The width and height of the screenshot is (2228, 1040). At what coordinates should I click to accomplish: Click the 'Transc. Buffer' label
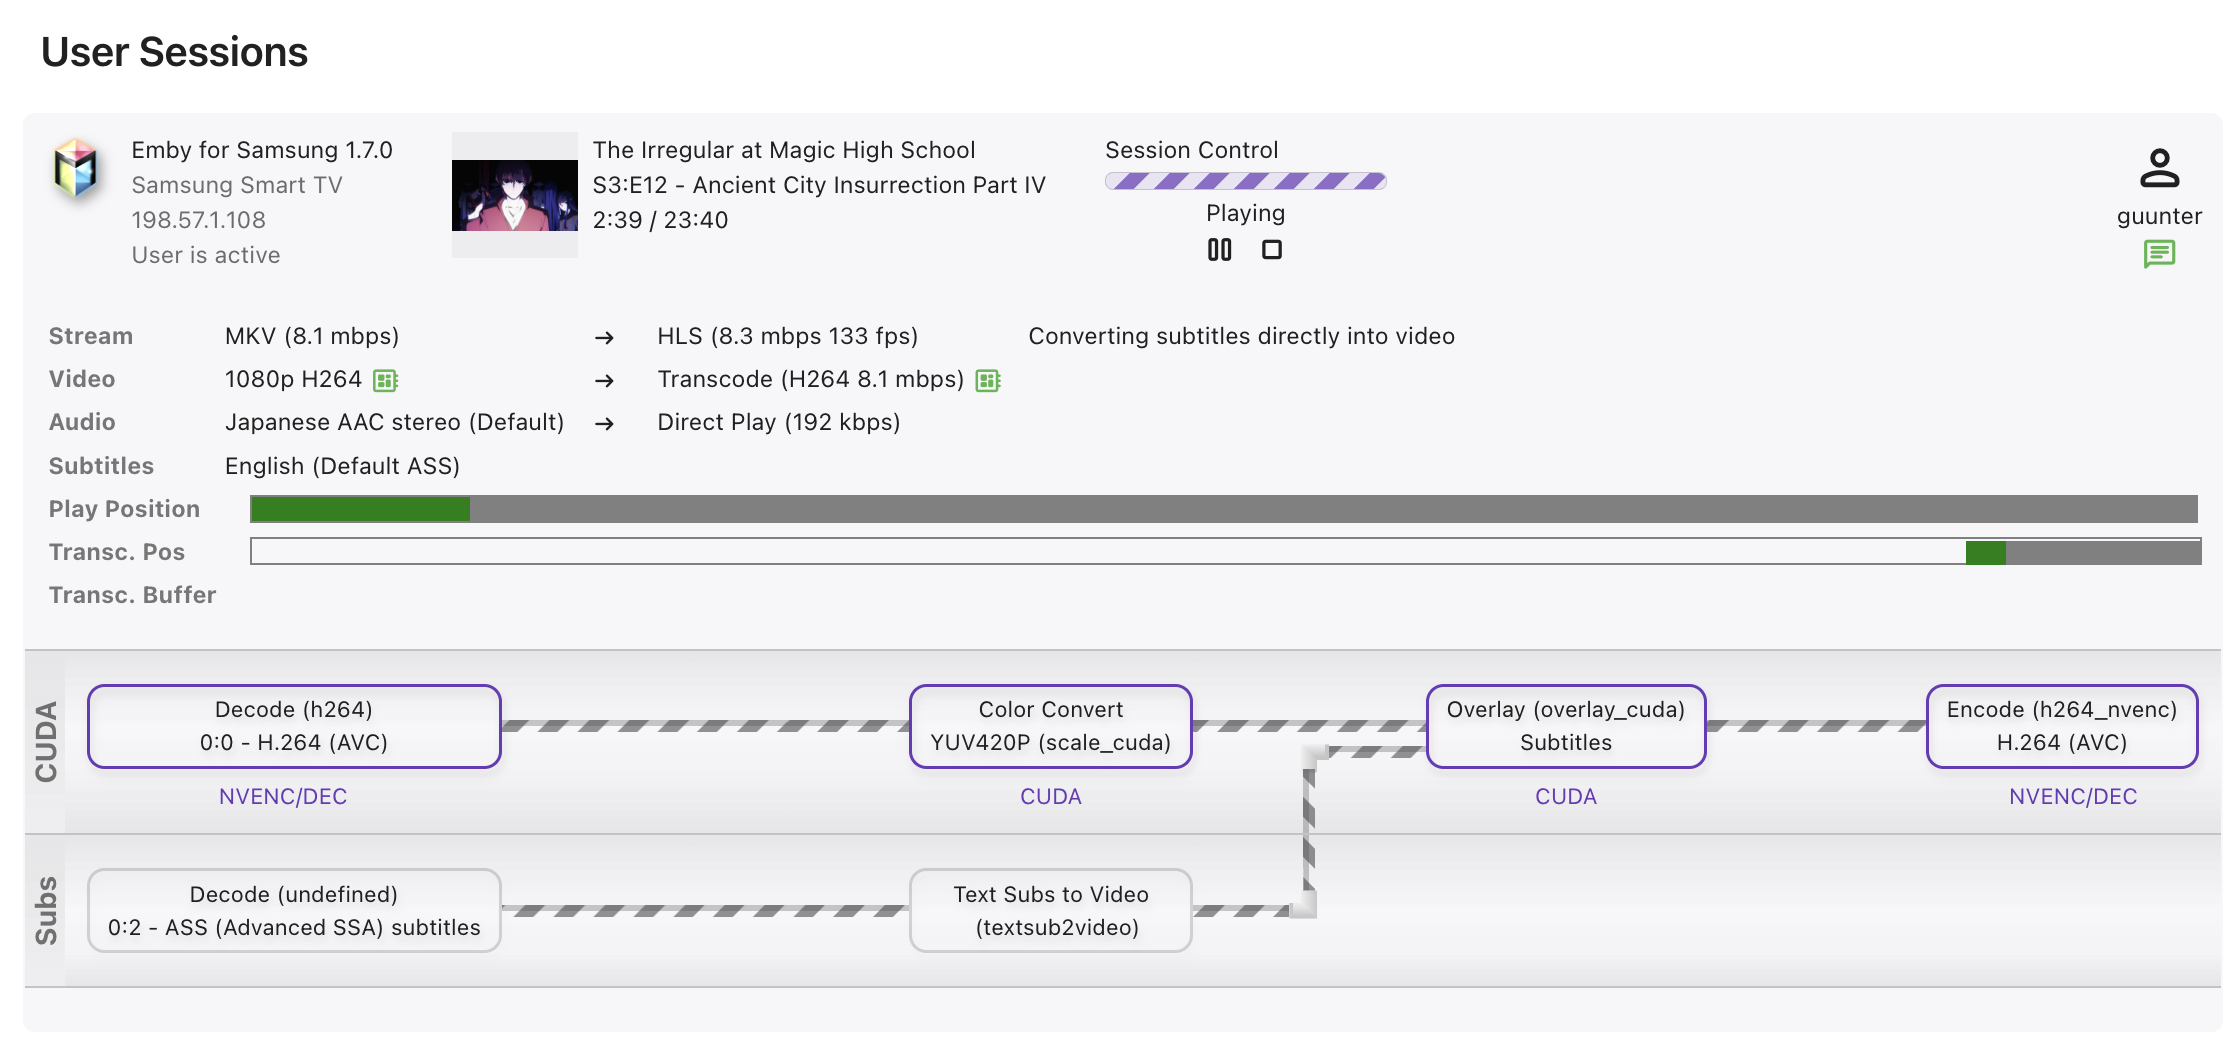click(133, 595)
